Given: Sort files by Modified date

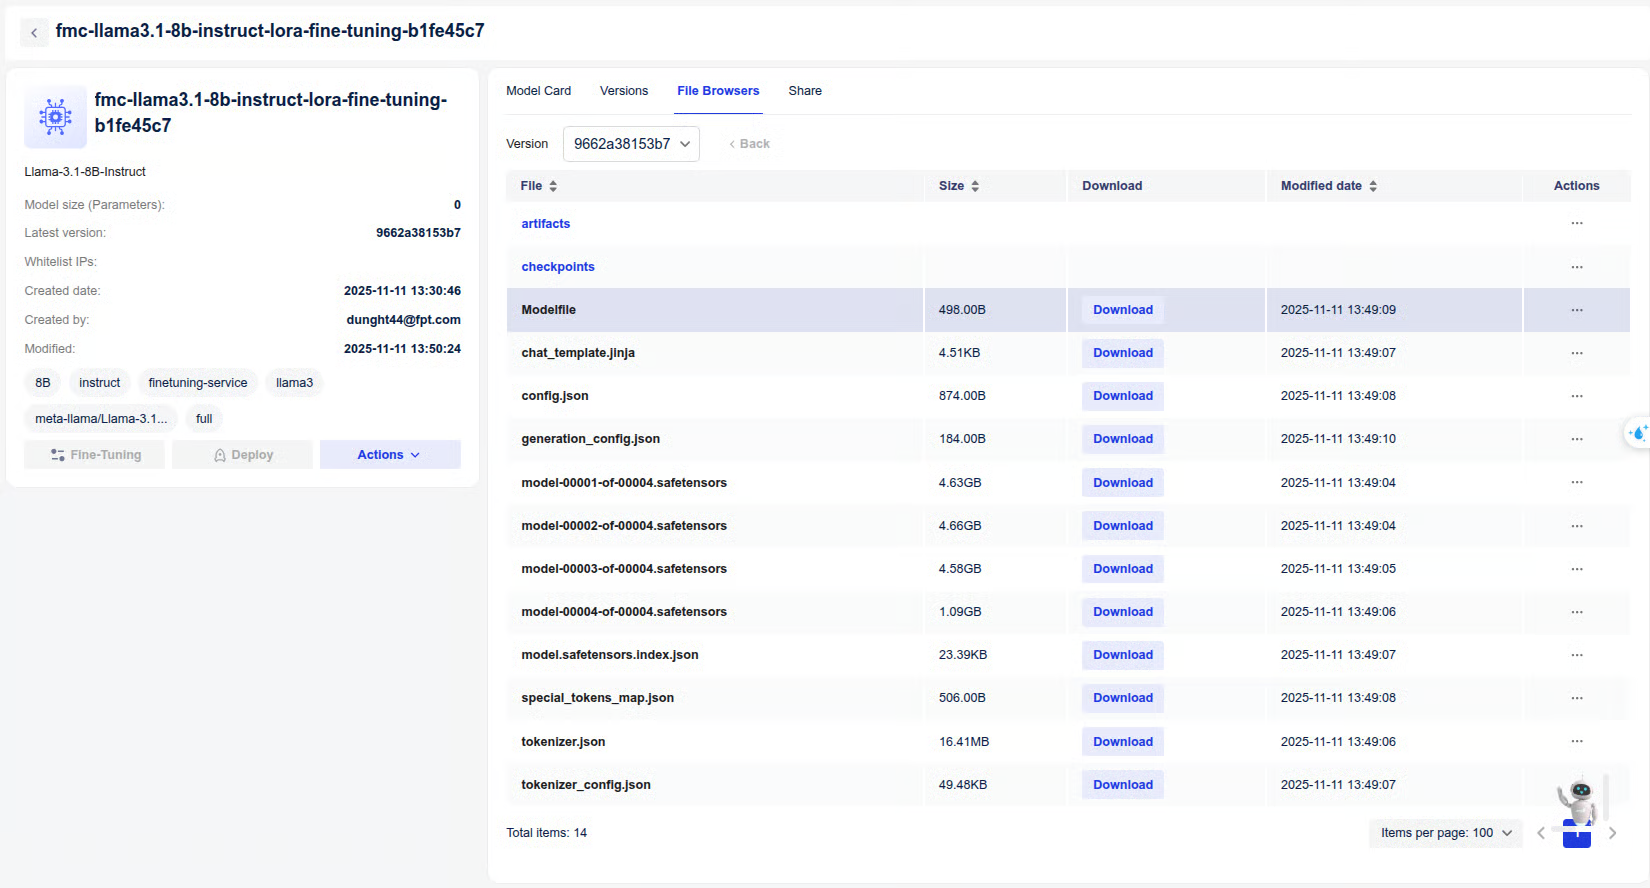Looking at the screenshot, I should 1372,186.
